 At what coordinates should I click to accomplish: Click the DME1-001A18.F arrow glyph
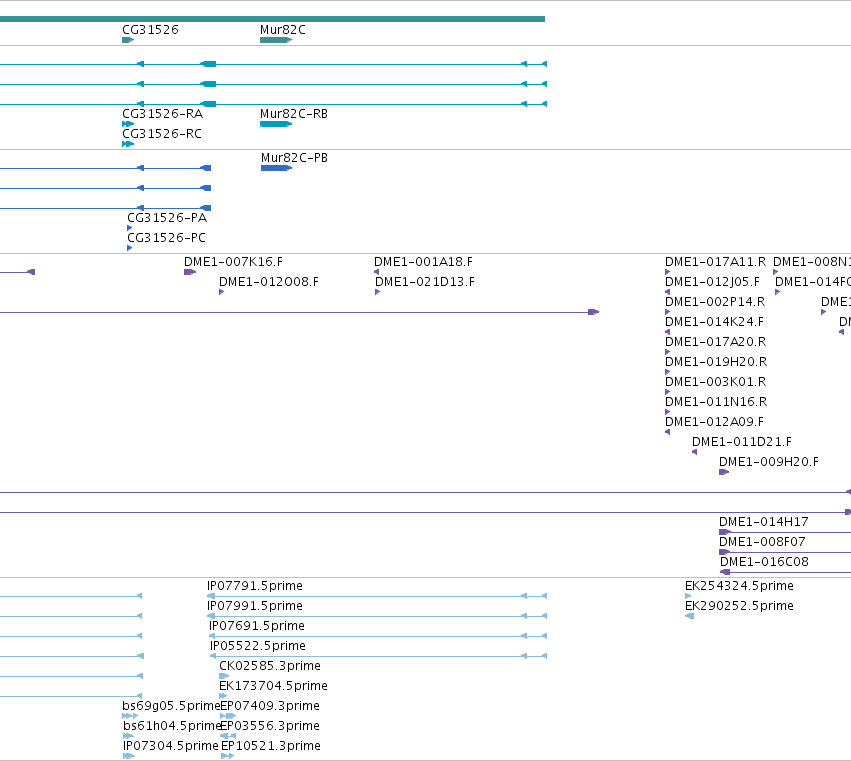click(377, 272)
